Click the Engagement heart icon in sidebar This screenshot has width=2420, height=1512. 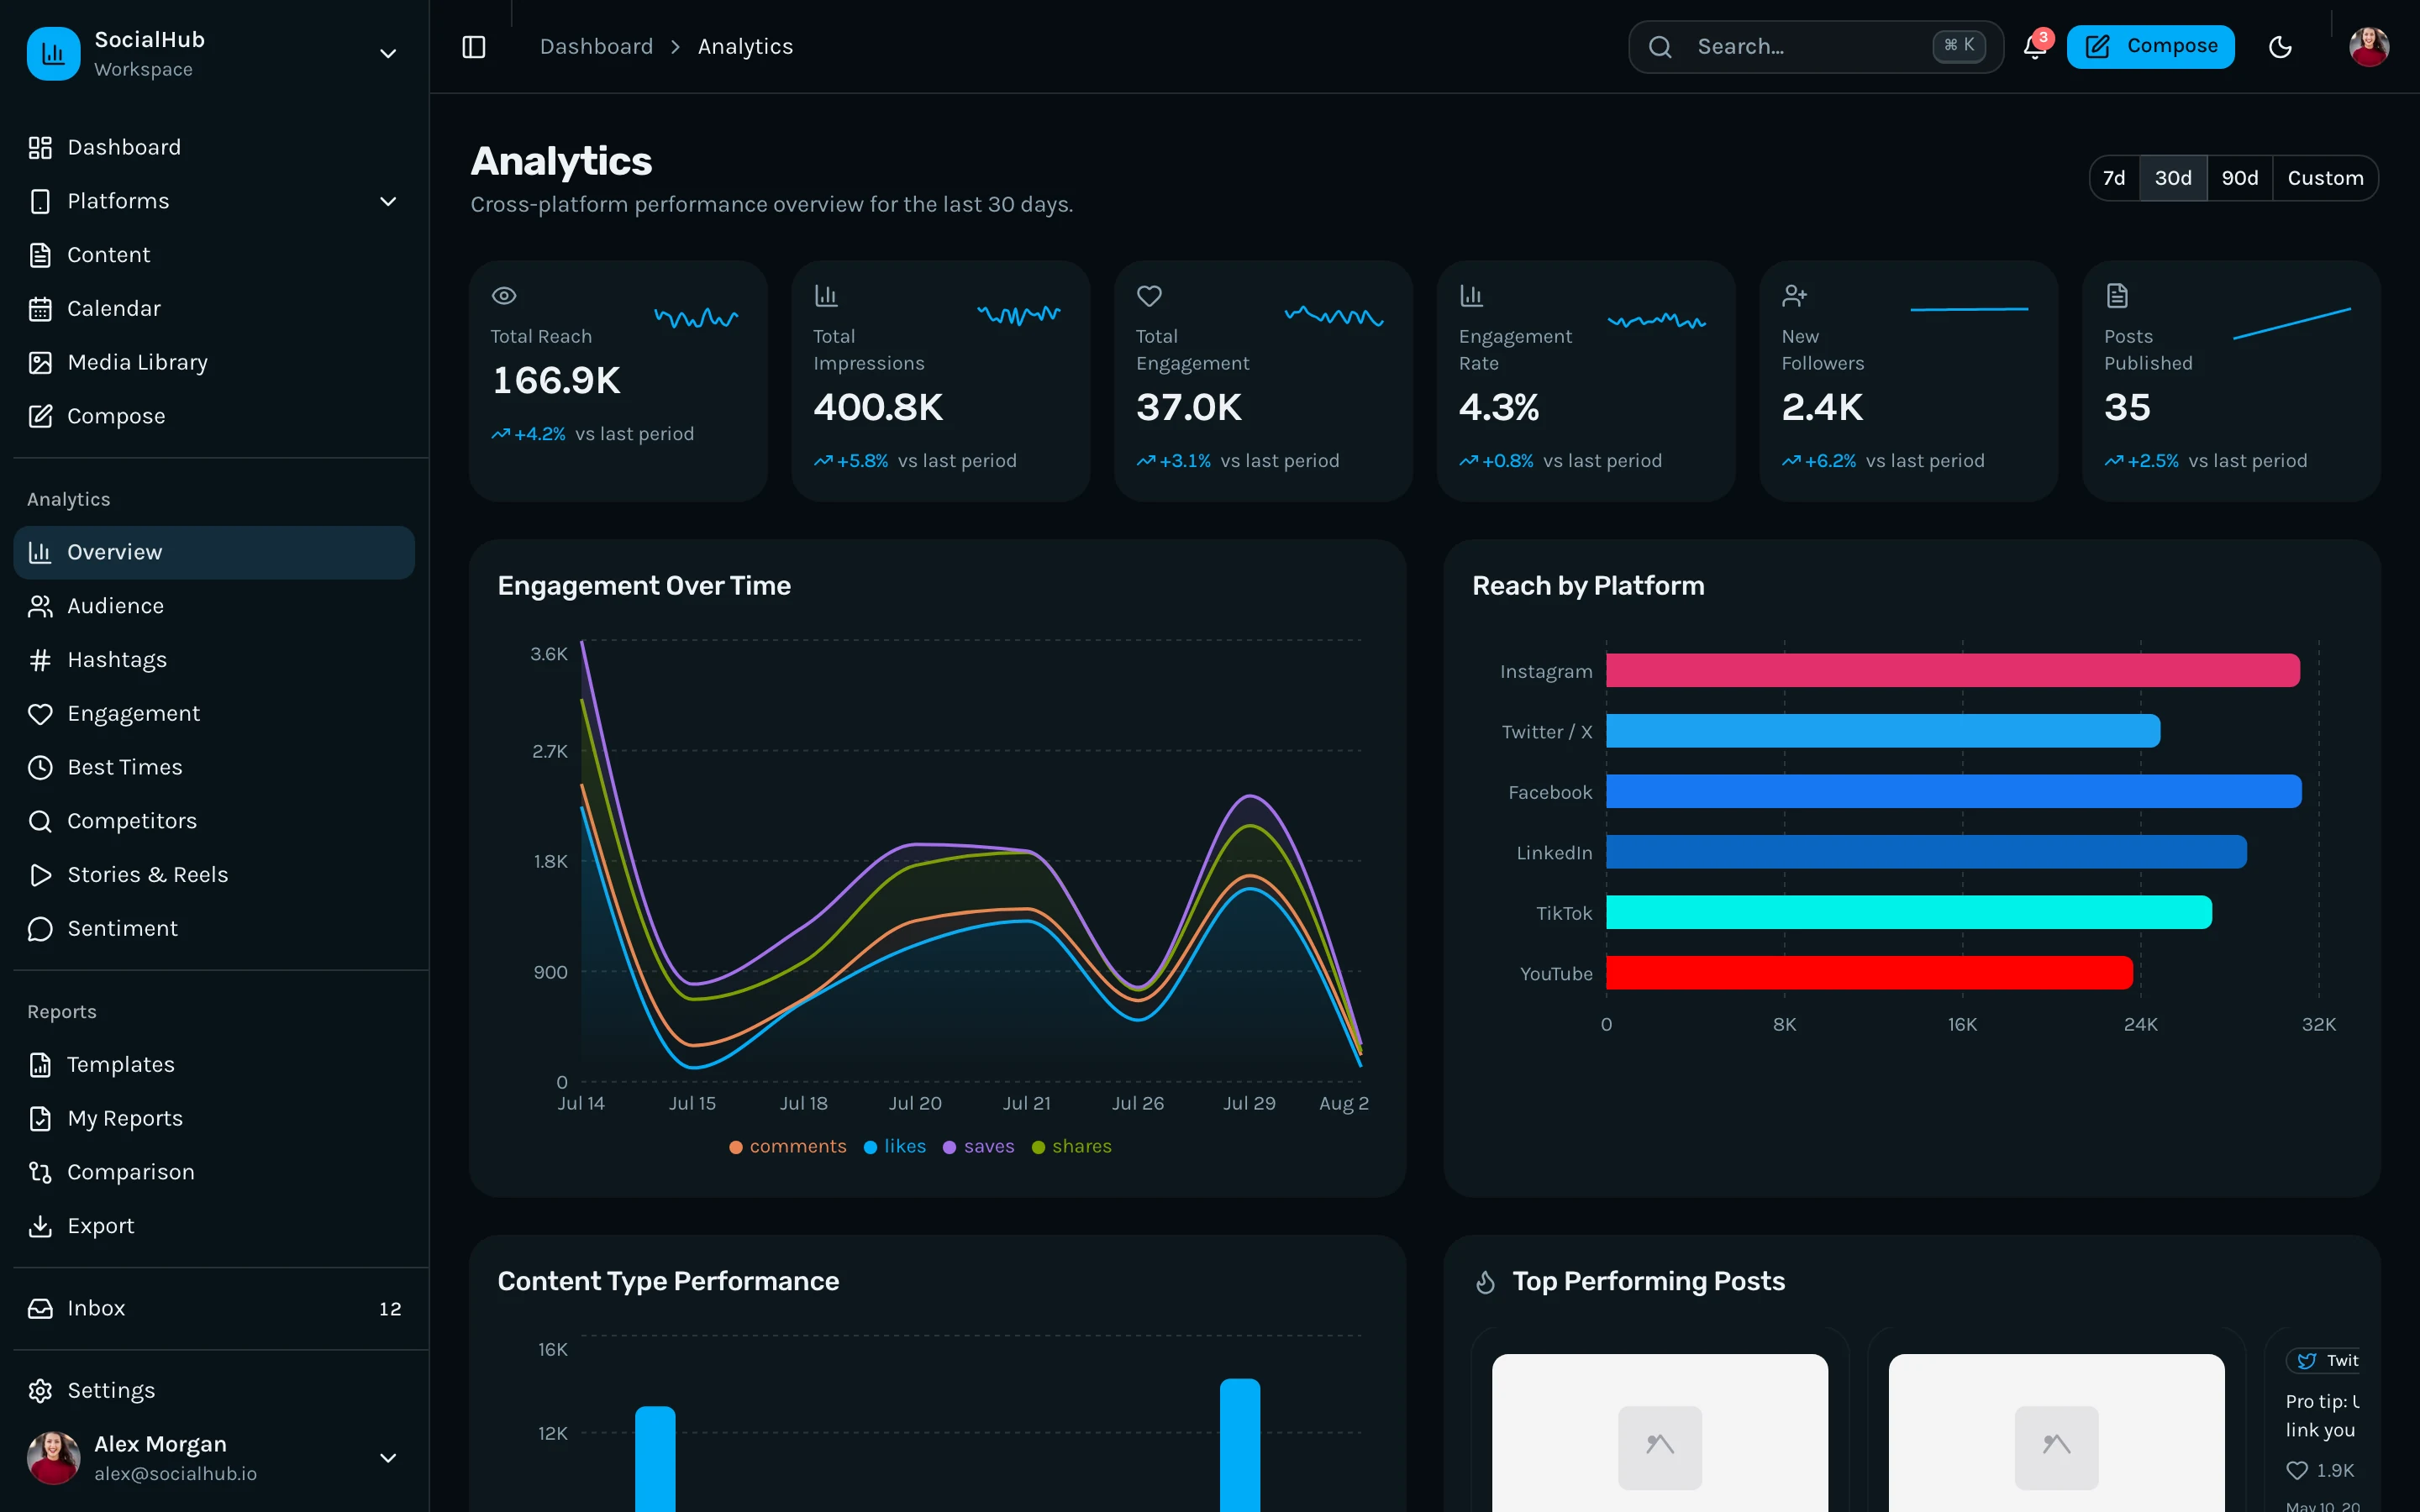coord(40,714)
